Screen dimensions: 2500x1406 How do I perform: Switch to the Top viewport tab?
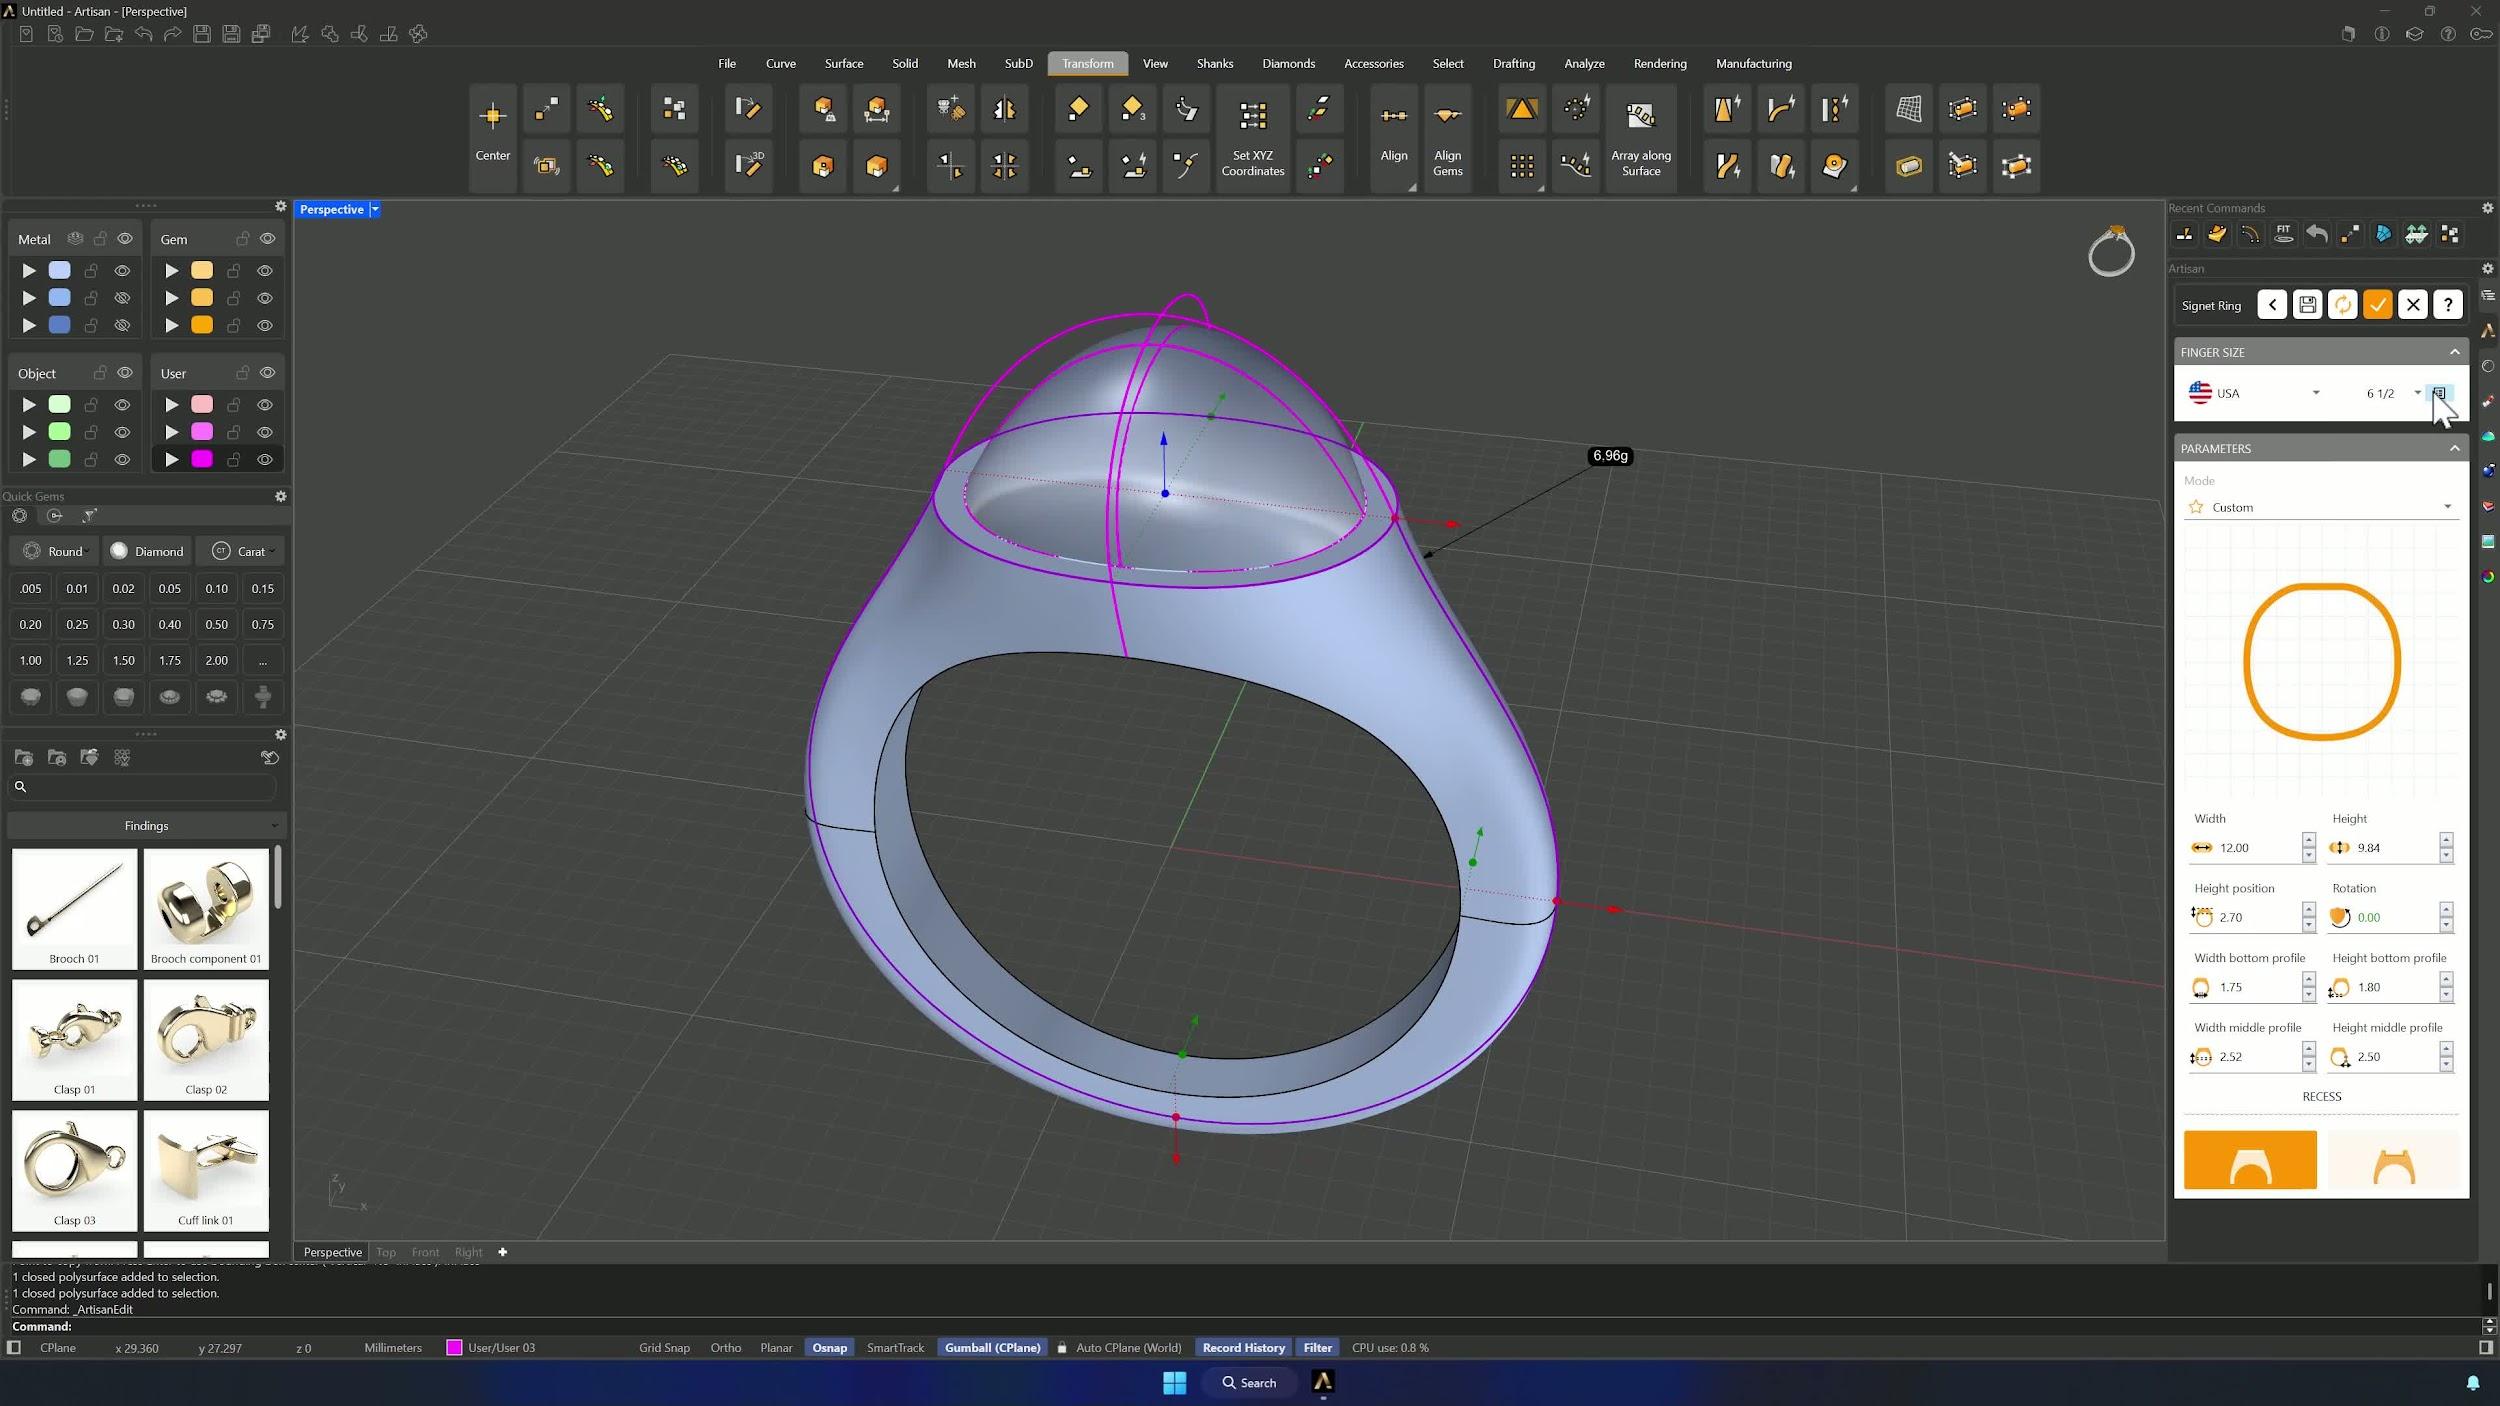[x=386, y=1252]
